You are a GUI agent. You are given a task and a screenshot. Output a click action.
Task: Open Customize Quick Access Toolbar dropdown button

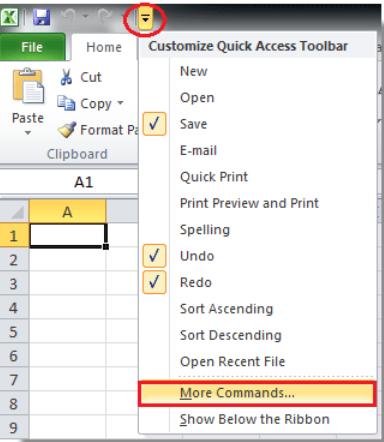pos(145,19)
